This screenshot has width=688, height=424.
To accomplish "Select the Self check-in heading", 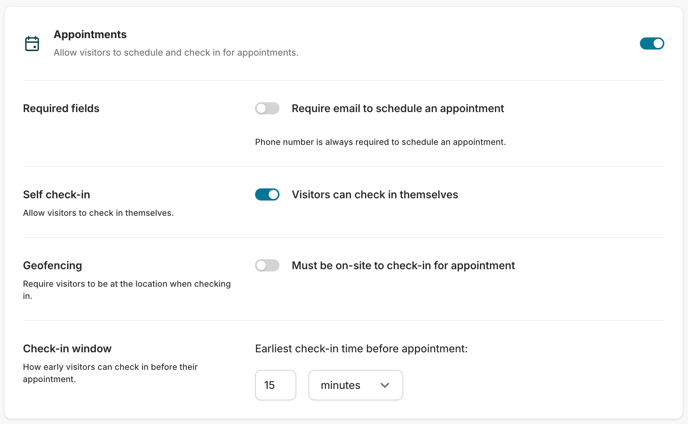I will click(56, 195).
